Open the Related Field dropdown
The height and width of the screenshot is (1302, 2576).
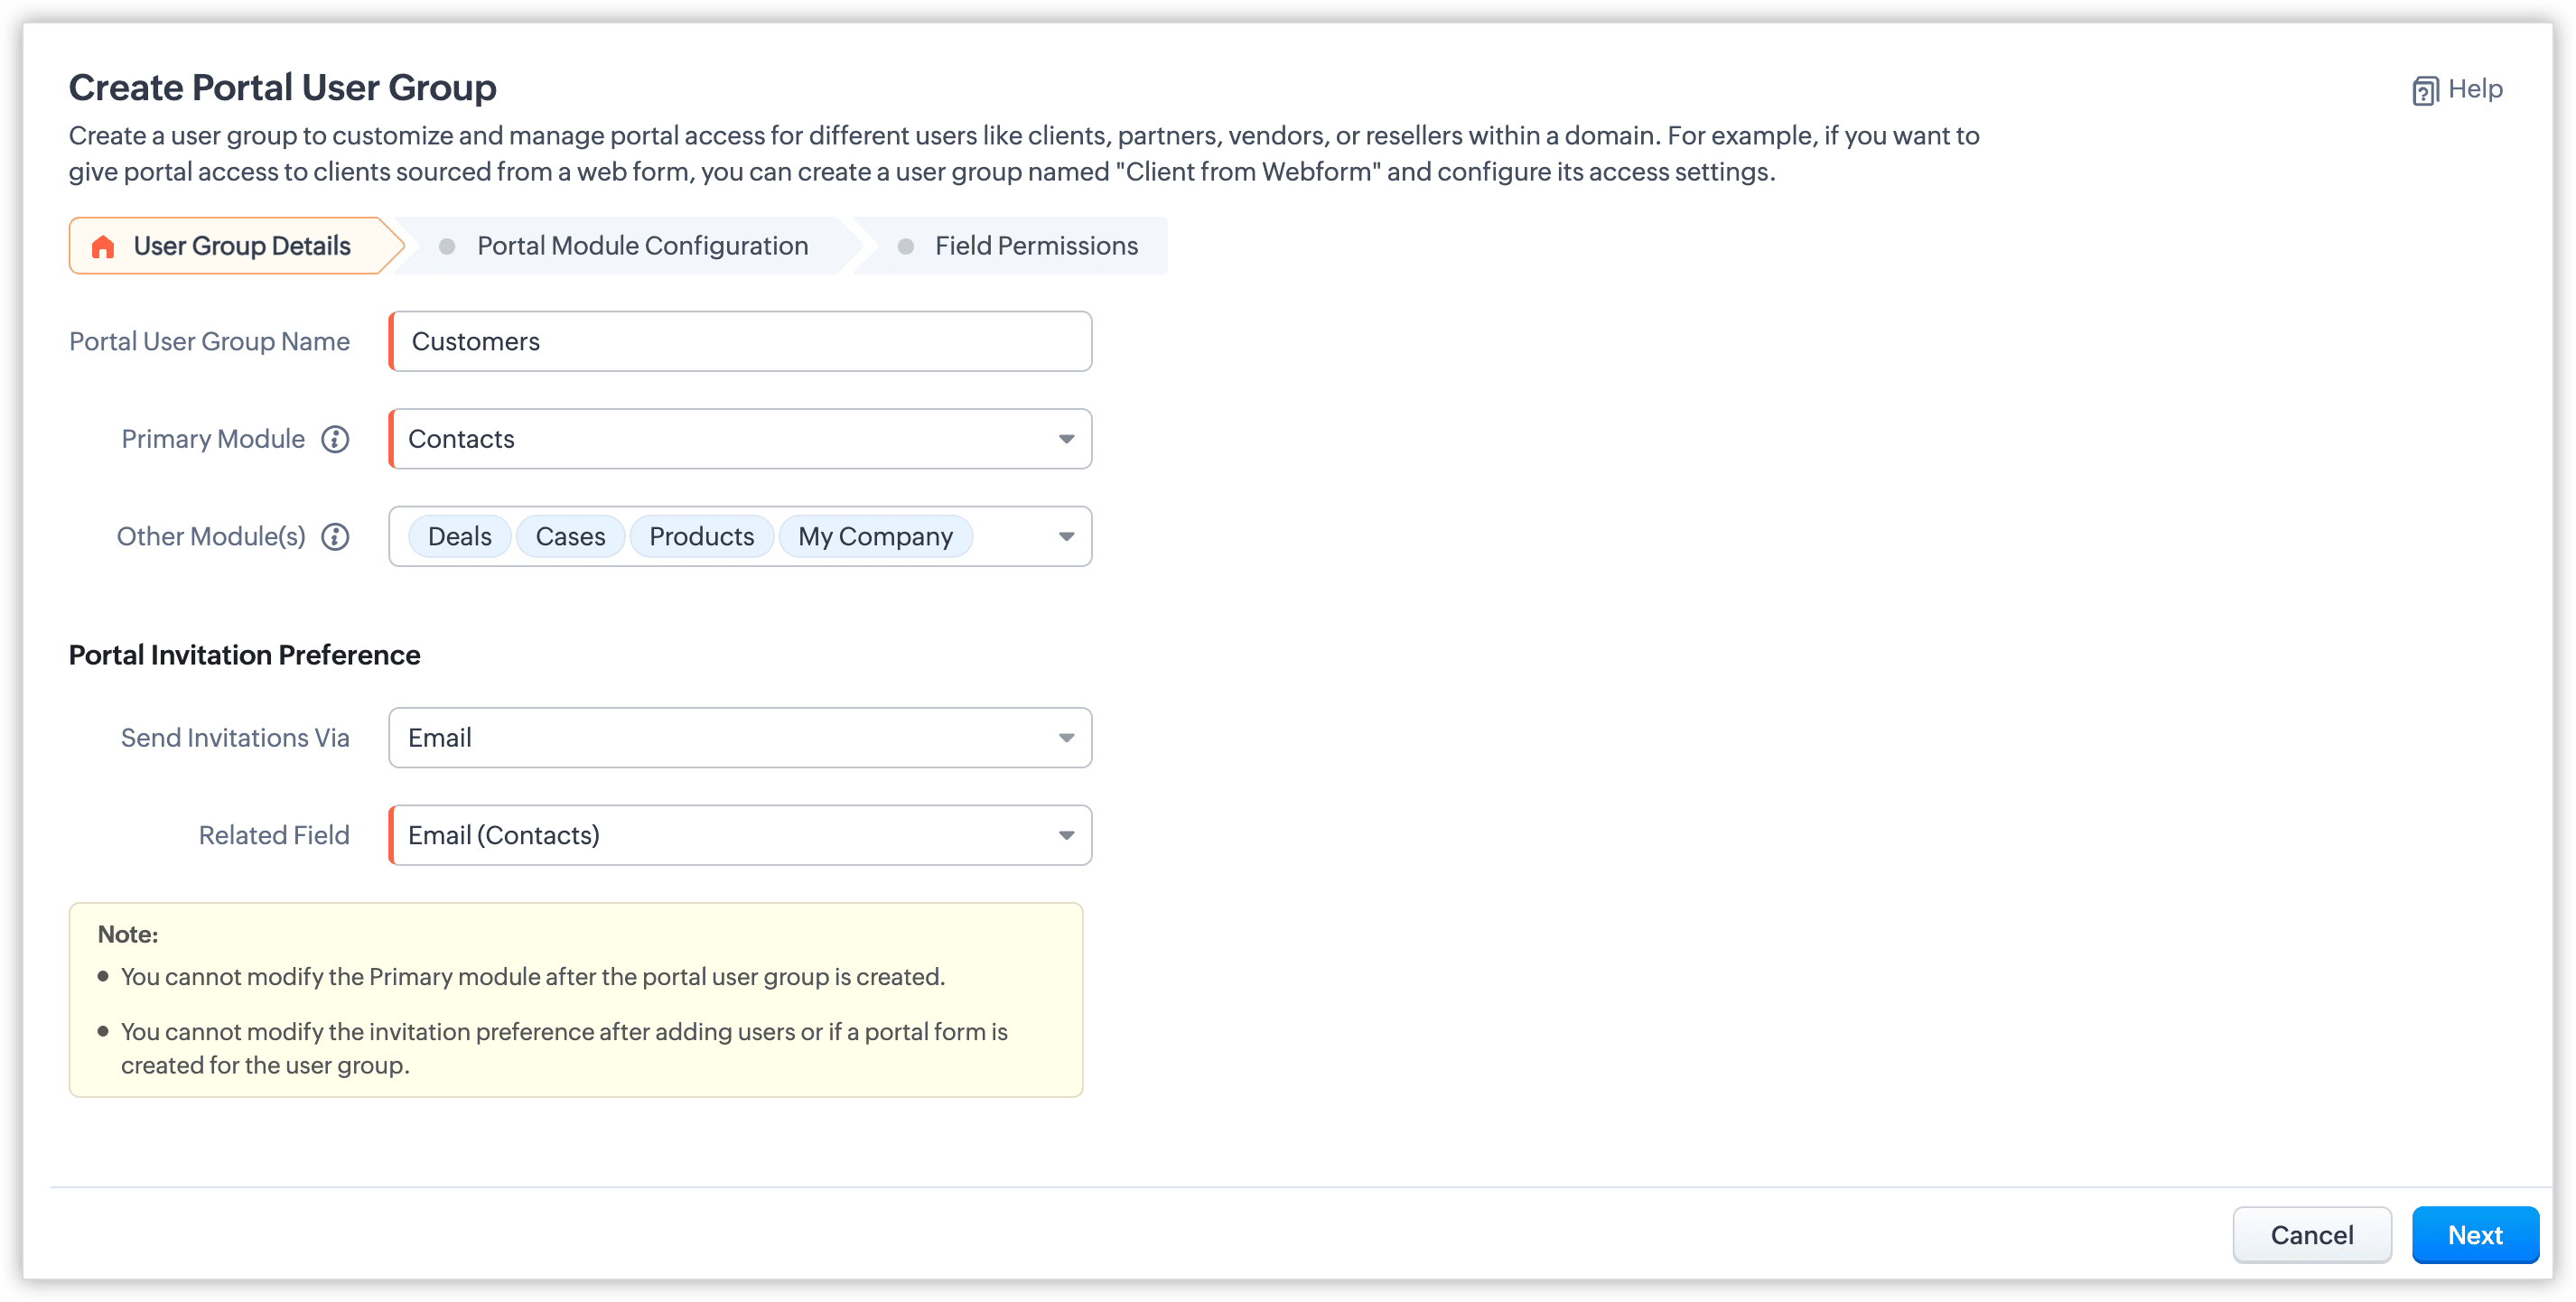(x=1066, y=835)
